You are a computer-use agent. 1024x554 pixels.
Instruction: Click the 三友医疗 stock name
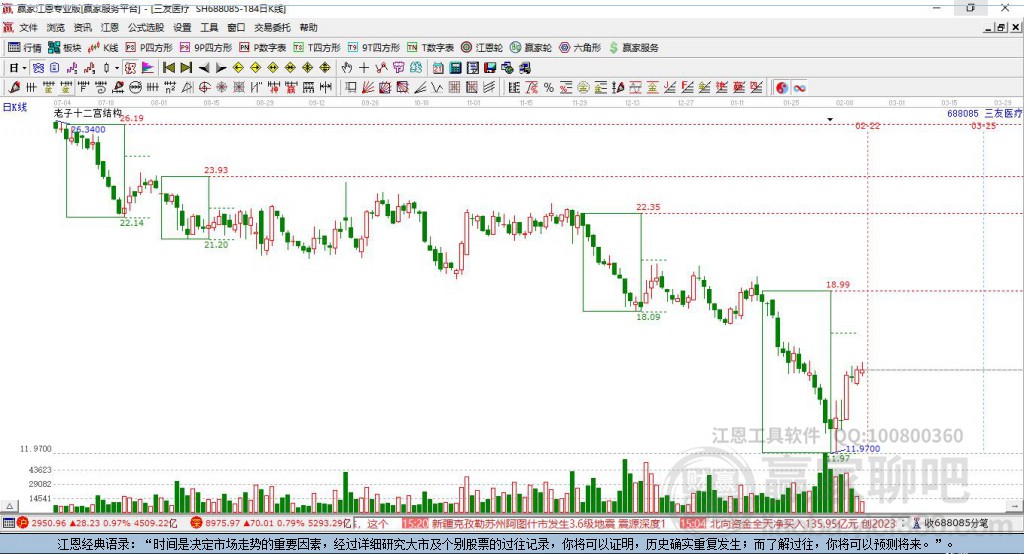(1003, 114)
